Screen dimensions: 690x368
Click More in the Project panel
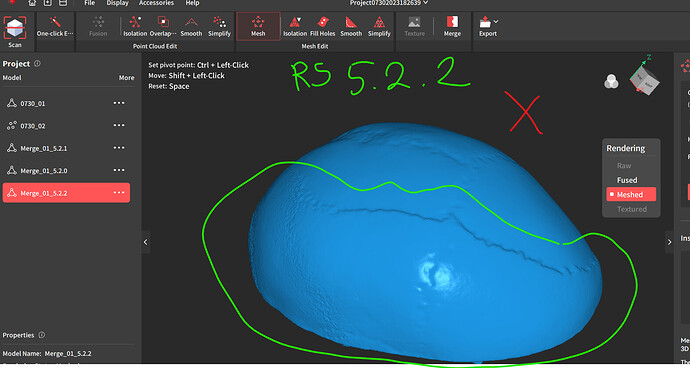[126, 77]
